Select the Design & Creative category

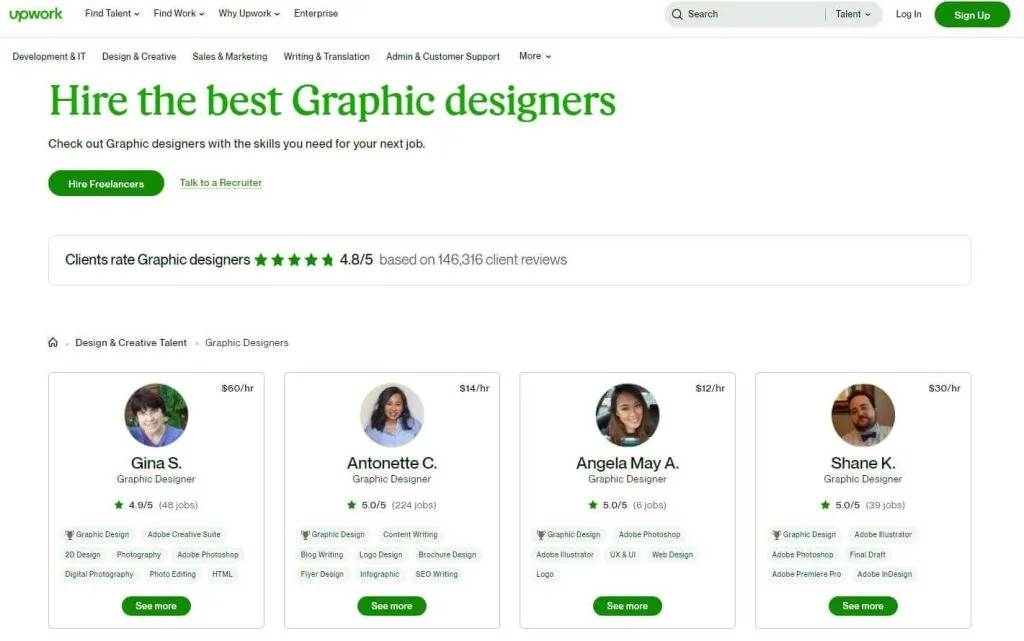coord(139,57)
